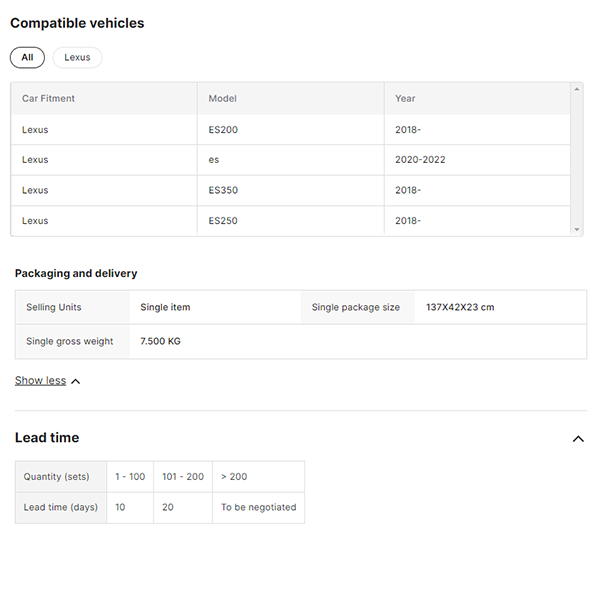Click the 1 - 100 quantity cell
The image size is (600, 600).
130,477
